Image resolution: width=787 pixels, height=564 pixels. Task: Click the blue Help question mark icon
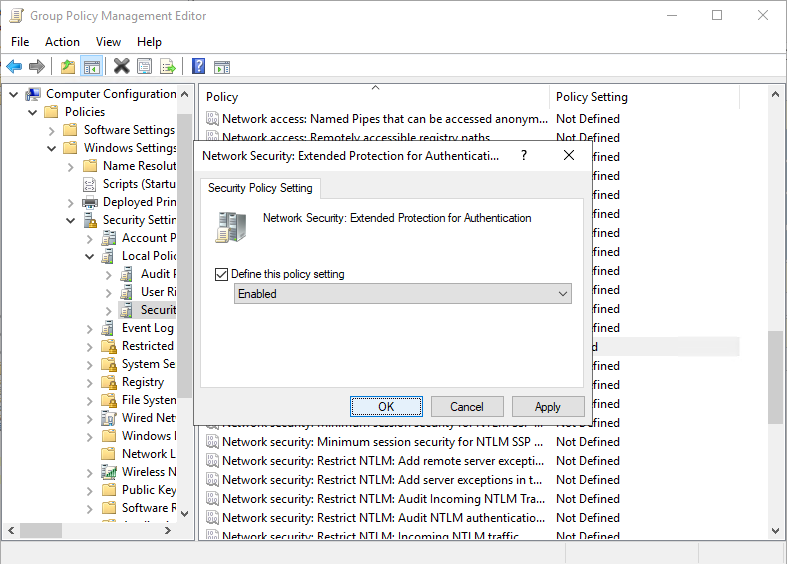pyautogui.click(x=199, y=66)
